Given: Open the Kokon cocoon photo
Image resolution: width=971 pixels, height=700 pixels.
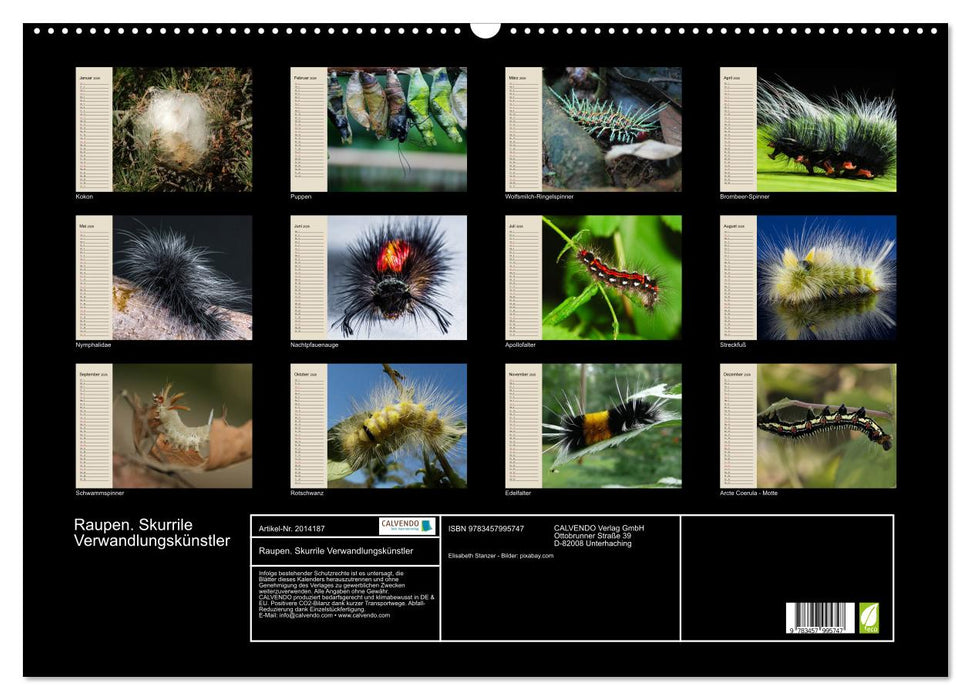Looking at the screenshot, I should coord(182,129).
